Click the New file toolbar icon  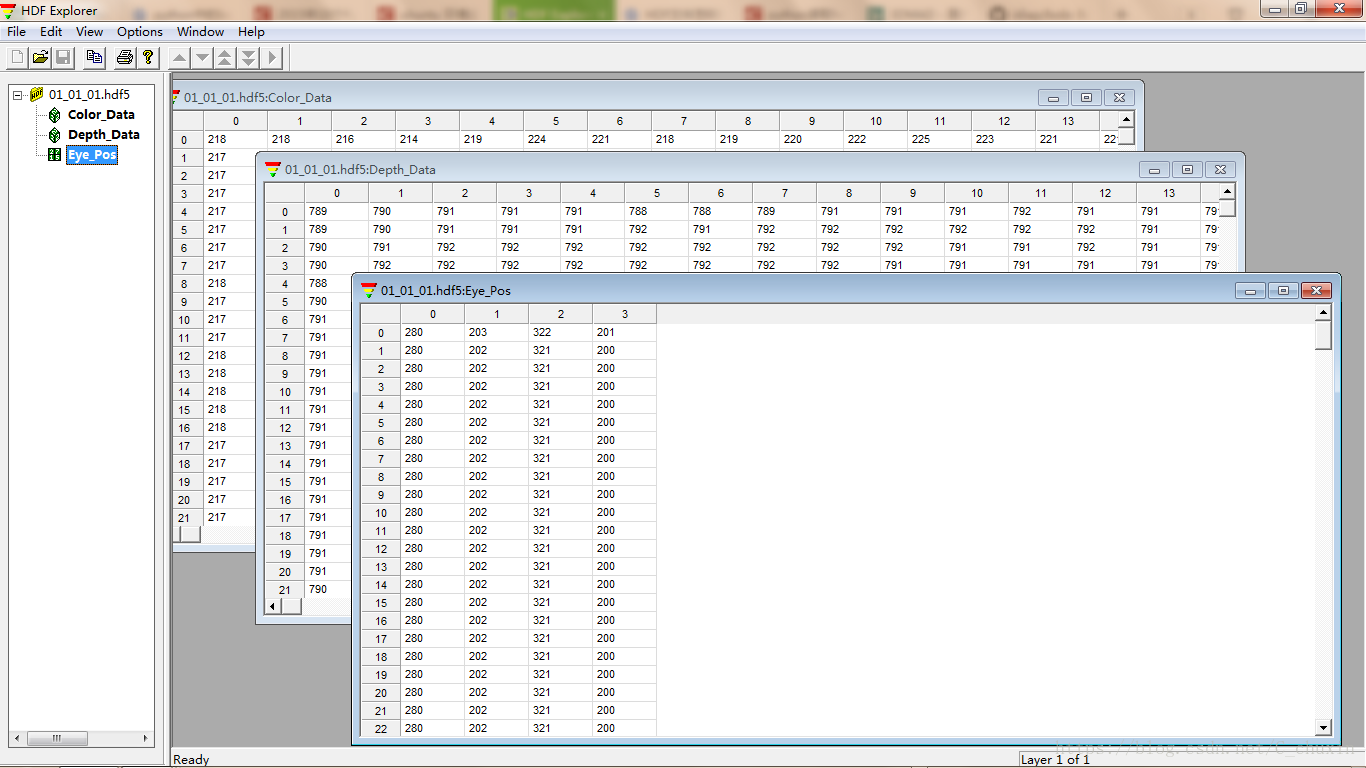(x=17, y=57)
